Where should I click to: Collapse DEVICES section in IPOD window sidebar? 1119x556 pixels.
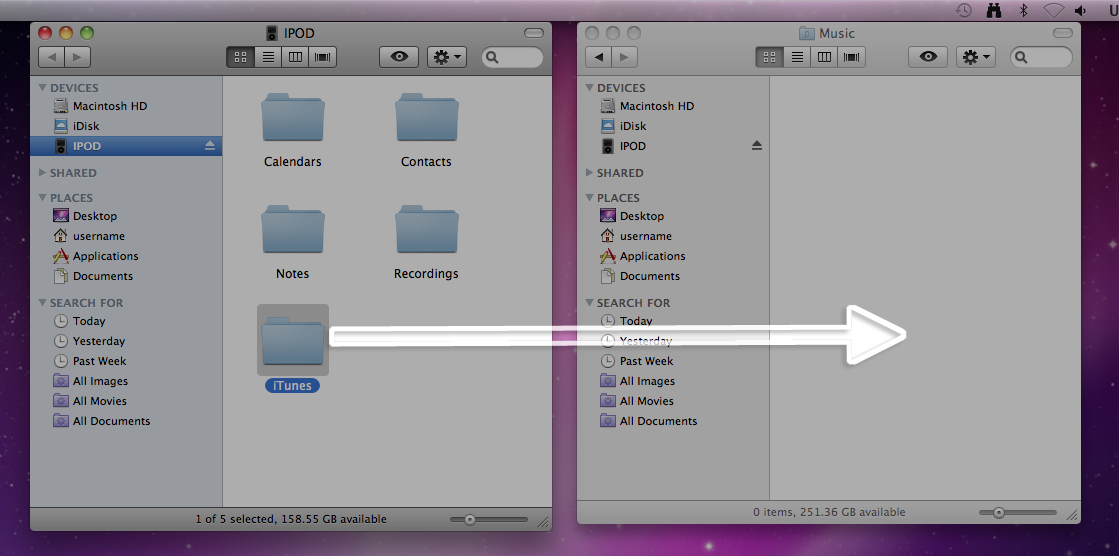coord(43,88)
